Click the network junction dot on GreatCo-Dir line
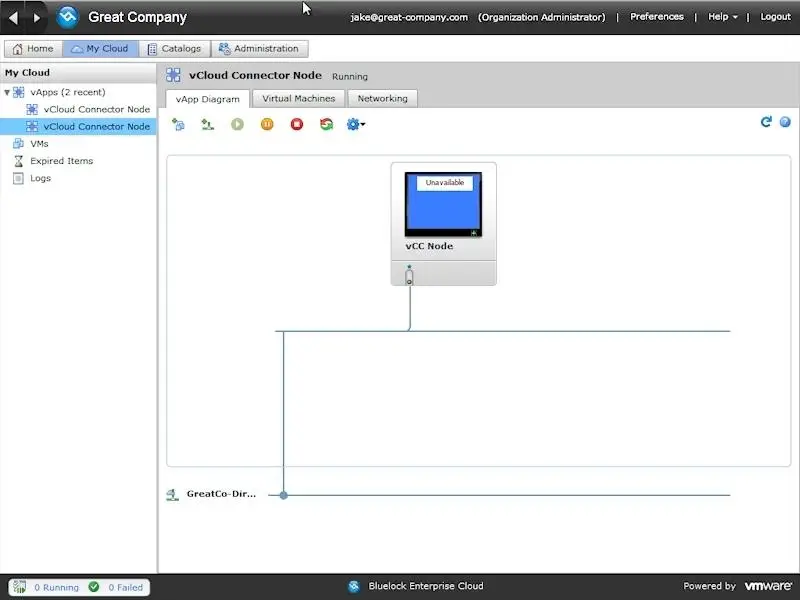Viewport: 800px width, 600px height. click(x=284, y=495)
